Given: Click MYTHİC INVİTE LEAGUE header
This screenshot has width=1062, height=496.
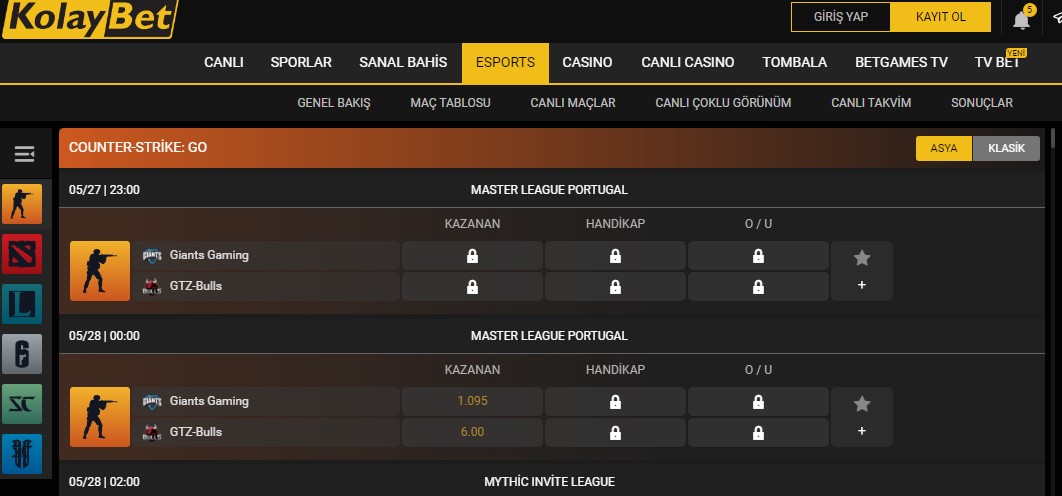Looking at the screenshot, I should coord(549,482).
